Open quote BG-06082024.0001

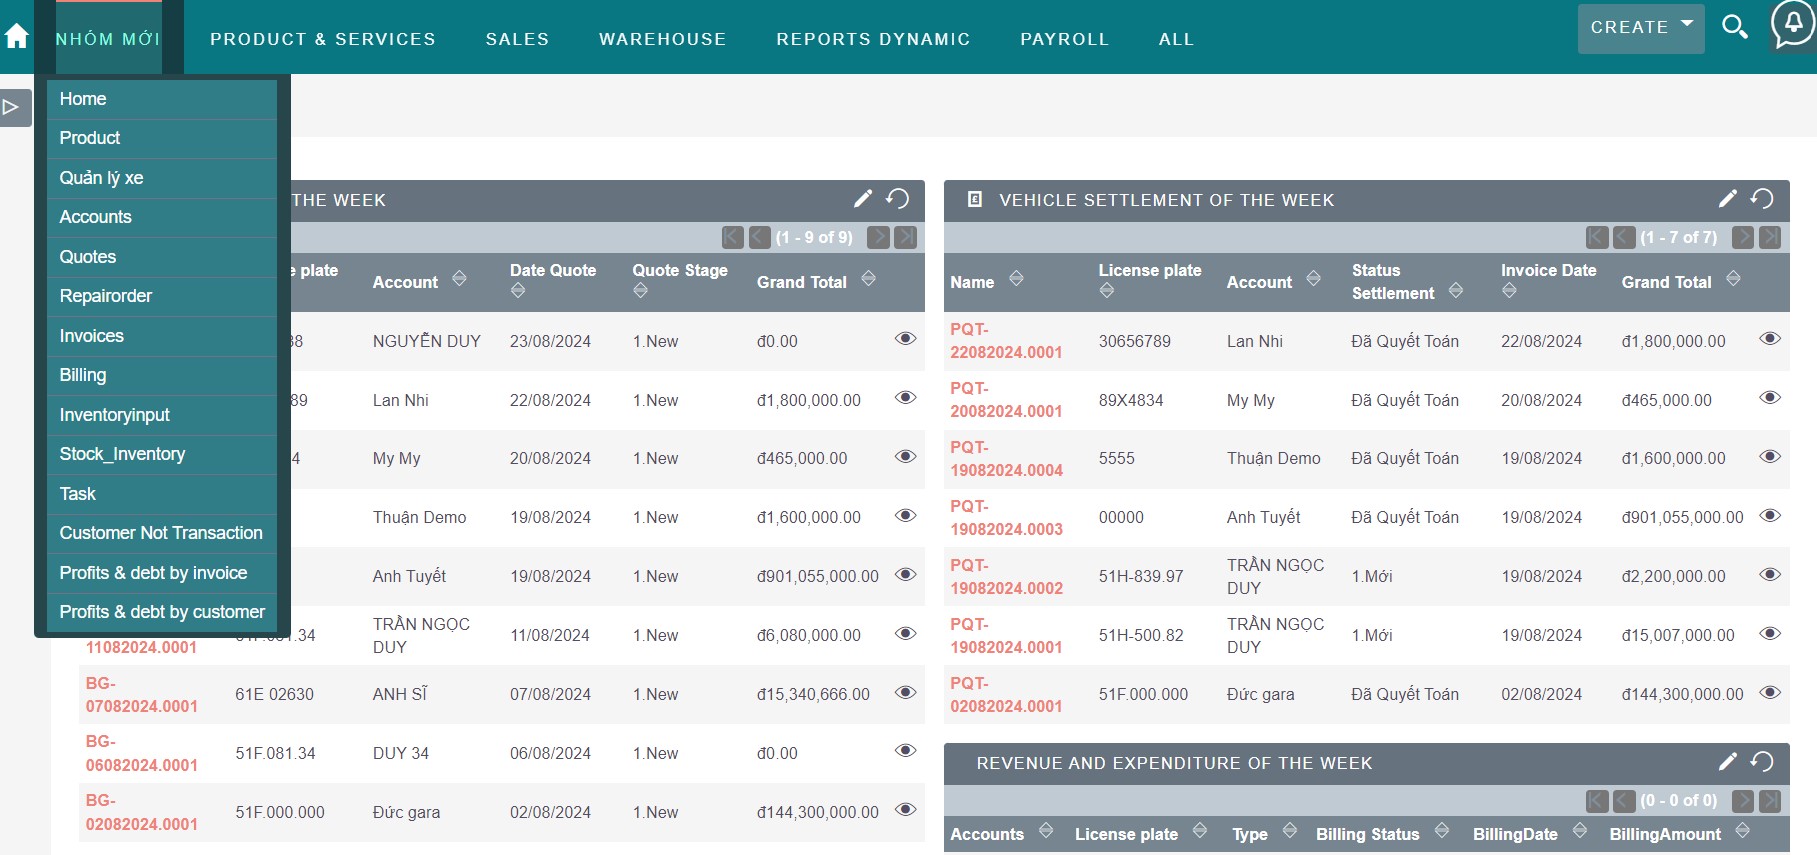141,753
